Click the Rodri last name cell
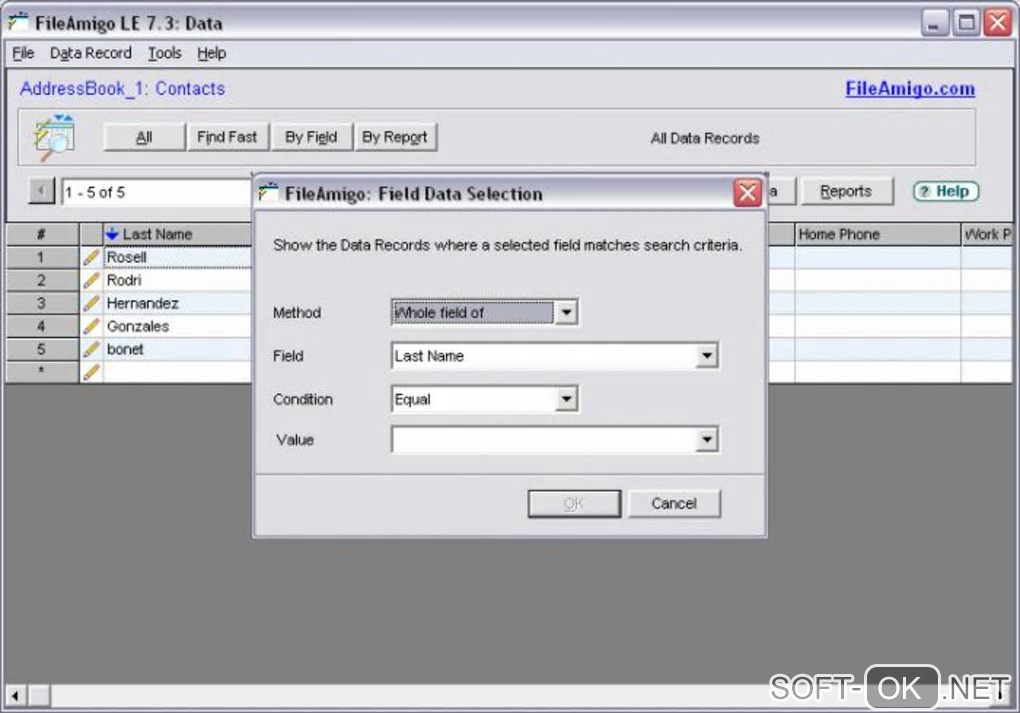Screen dimensions: 1020x713 tap(178, 280)
